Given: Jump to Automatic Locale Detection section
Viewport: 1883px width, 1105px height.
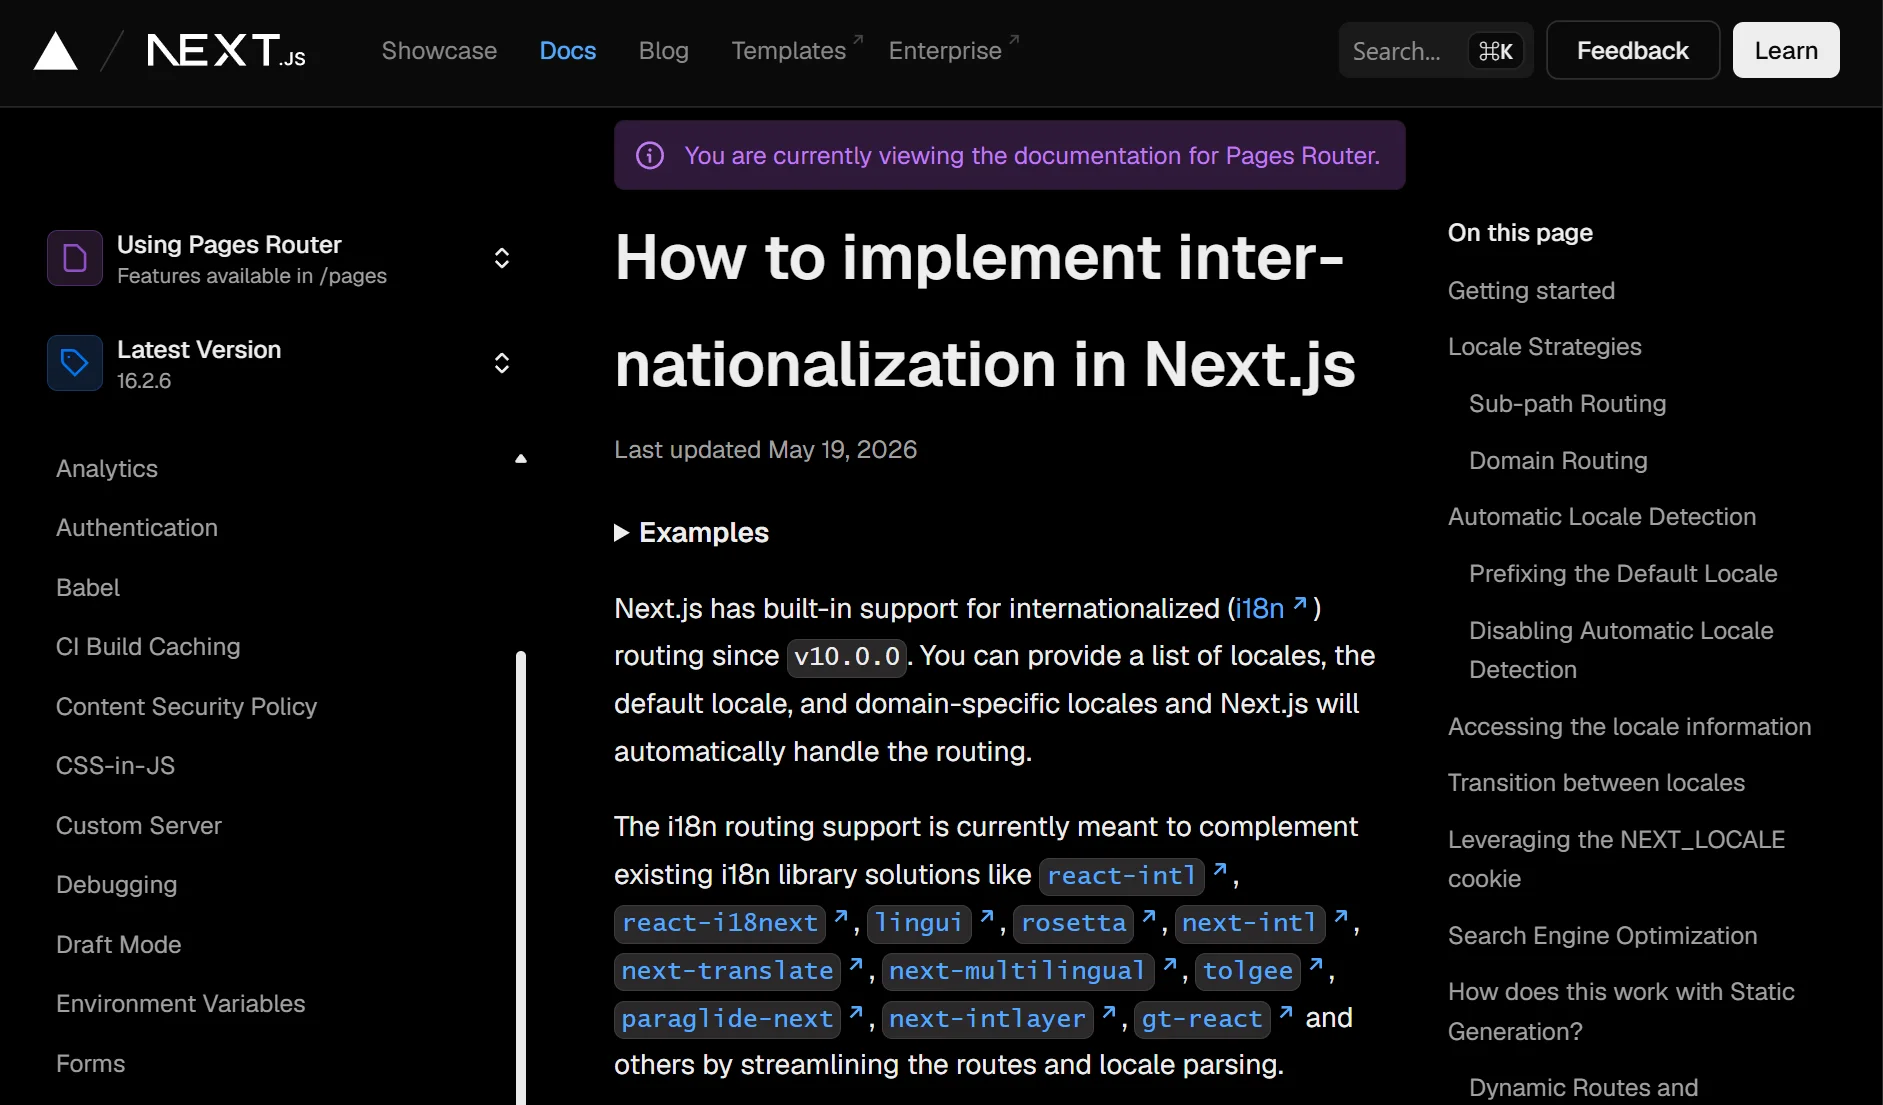Looking at the screenshot, I should 1602,517.
